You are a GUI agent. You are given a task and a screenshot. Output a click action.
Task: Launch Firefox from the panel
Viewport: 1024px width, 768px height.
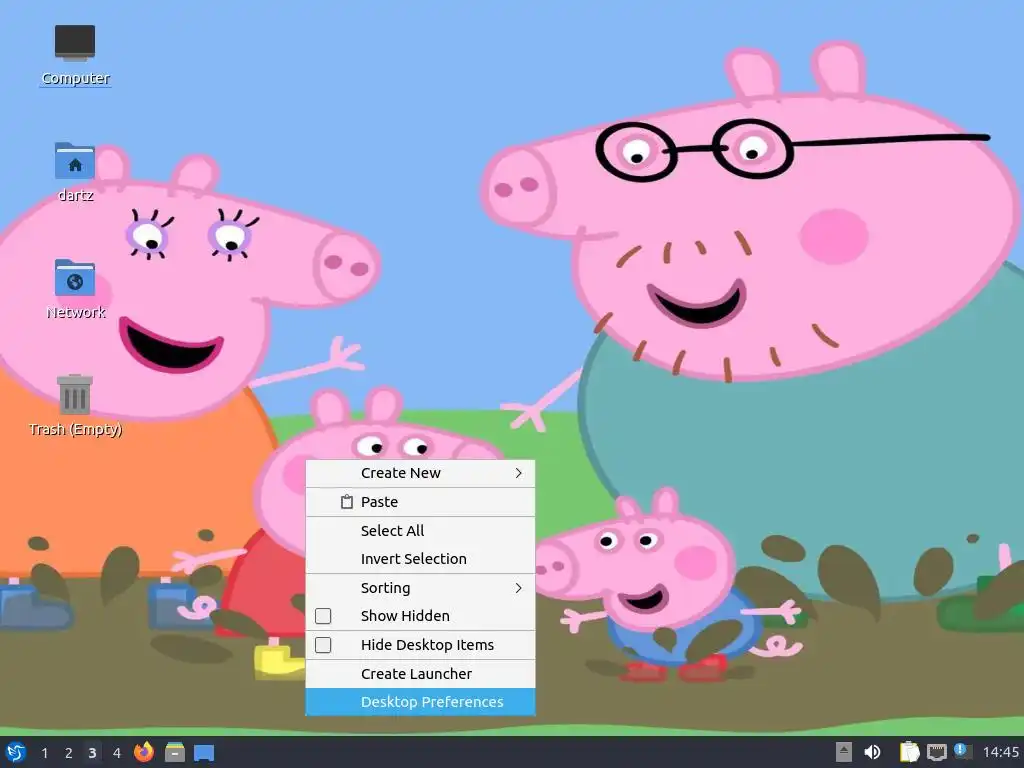tap(144, 752)
